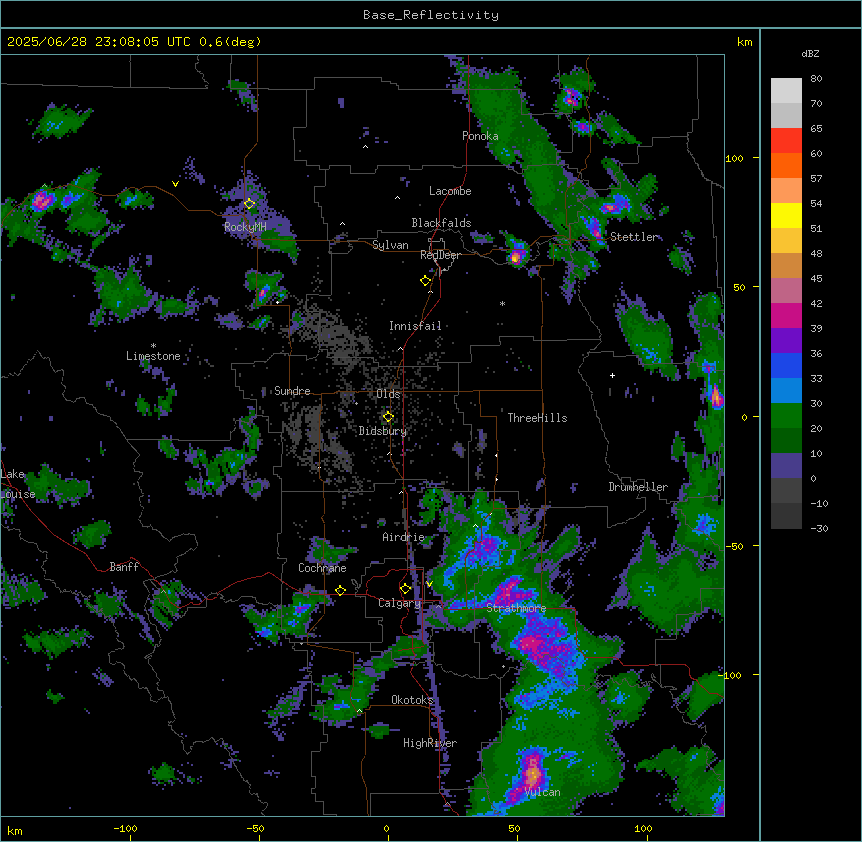The height and width of the screenshot is (842, 862).
Task: Select the Airdrie city label
Action: pos(404,537)
